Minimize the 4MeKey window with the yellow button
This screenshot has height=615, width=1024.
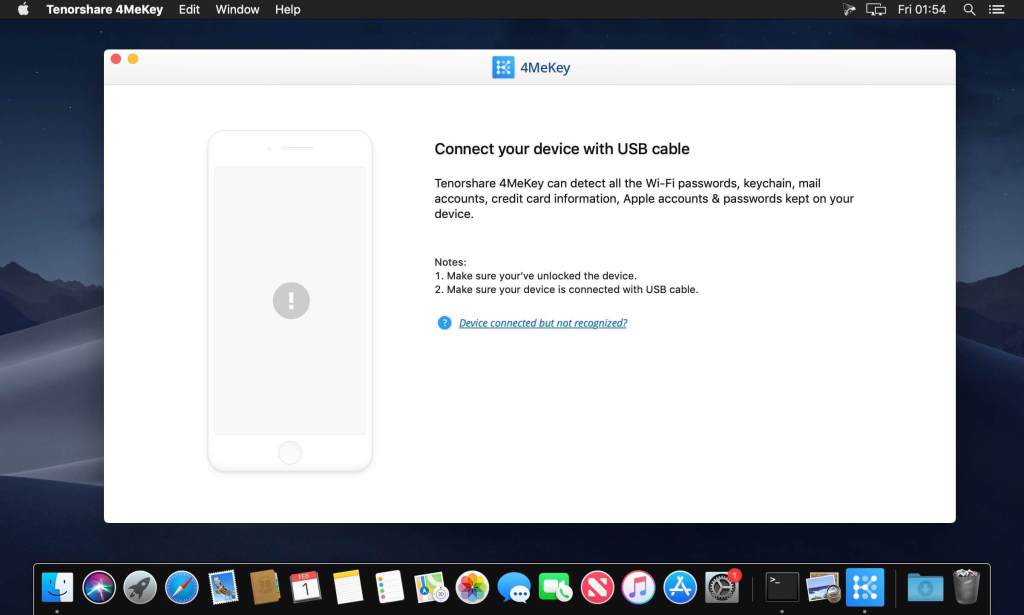point(133,59)
